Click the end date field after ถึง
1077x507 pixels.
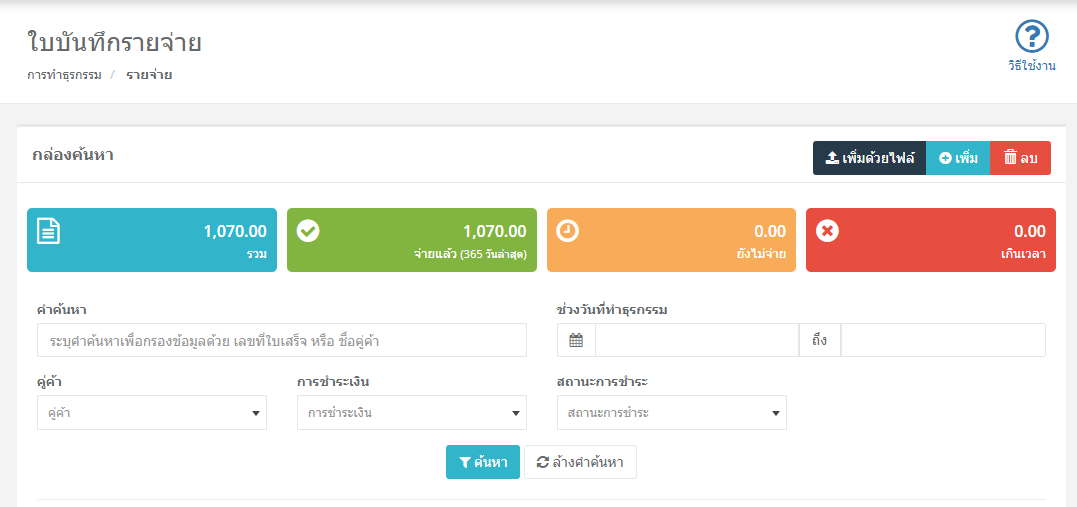943,340
